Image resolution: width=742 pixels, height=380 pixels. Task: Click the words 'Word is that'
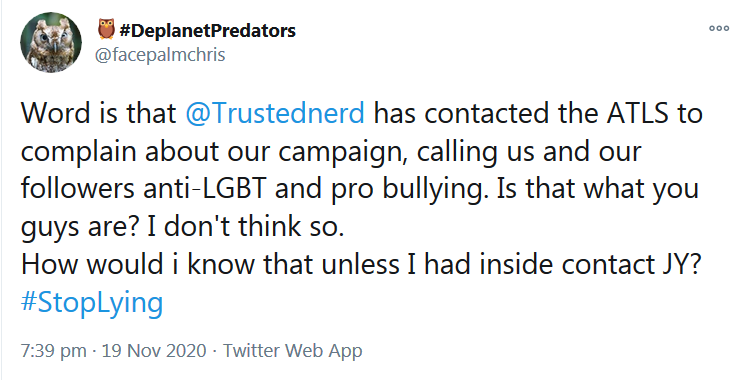[x=98, y=113]
